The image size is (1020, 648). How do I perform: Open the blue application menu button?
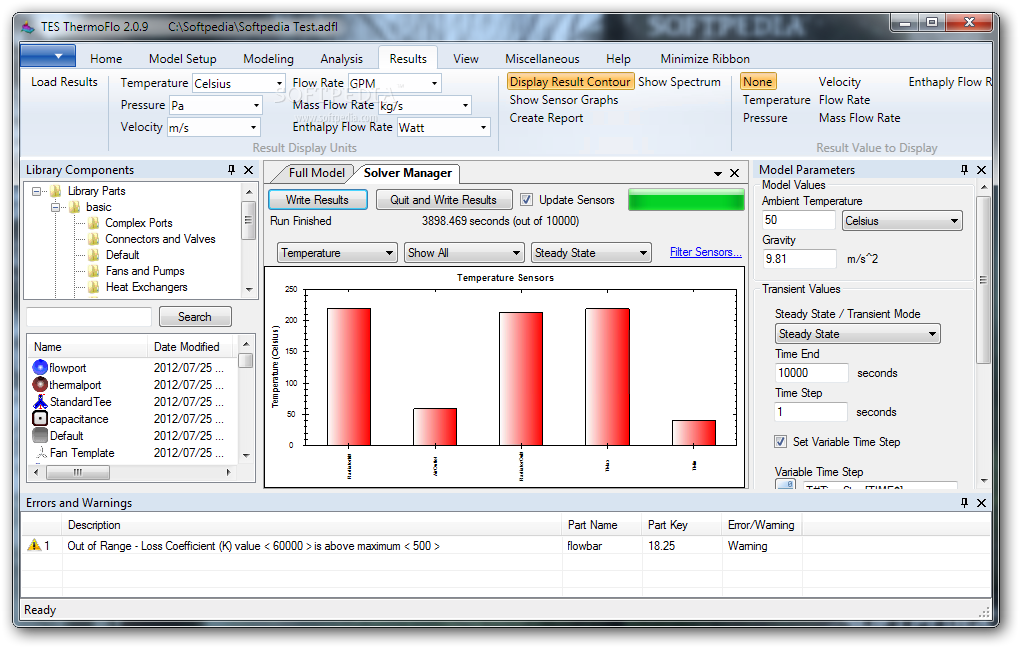point(48,56)
